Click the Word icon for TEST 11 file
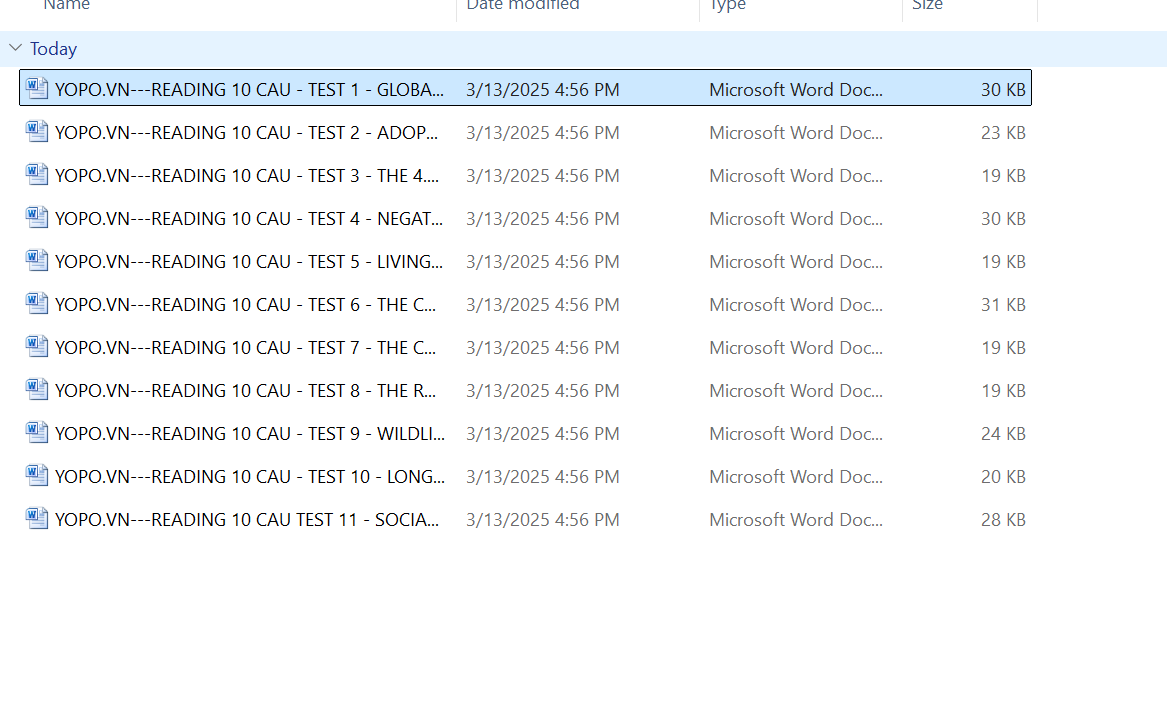This screenshot has height=712, width=1167. coord(37,519)
